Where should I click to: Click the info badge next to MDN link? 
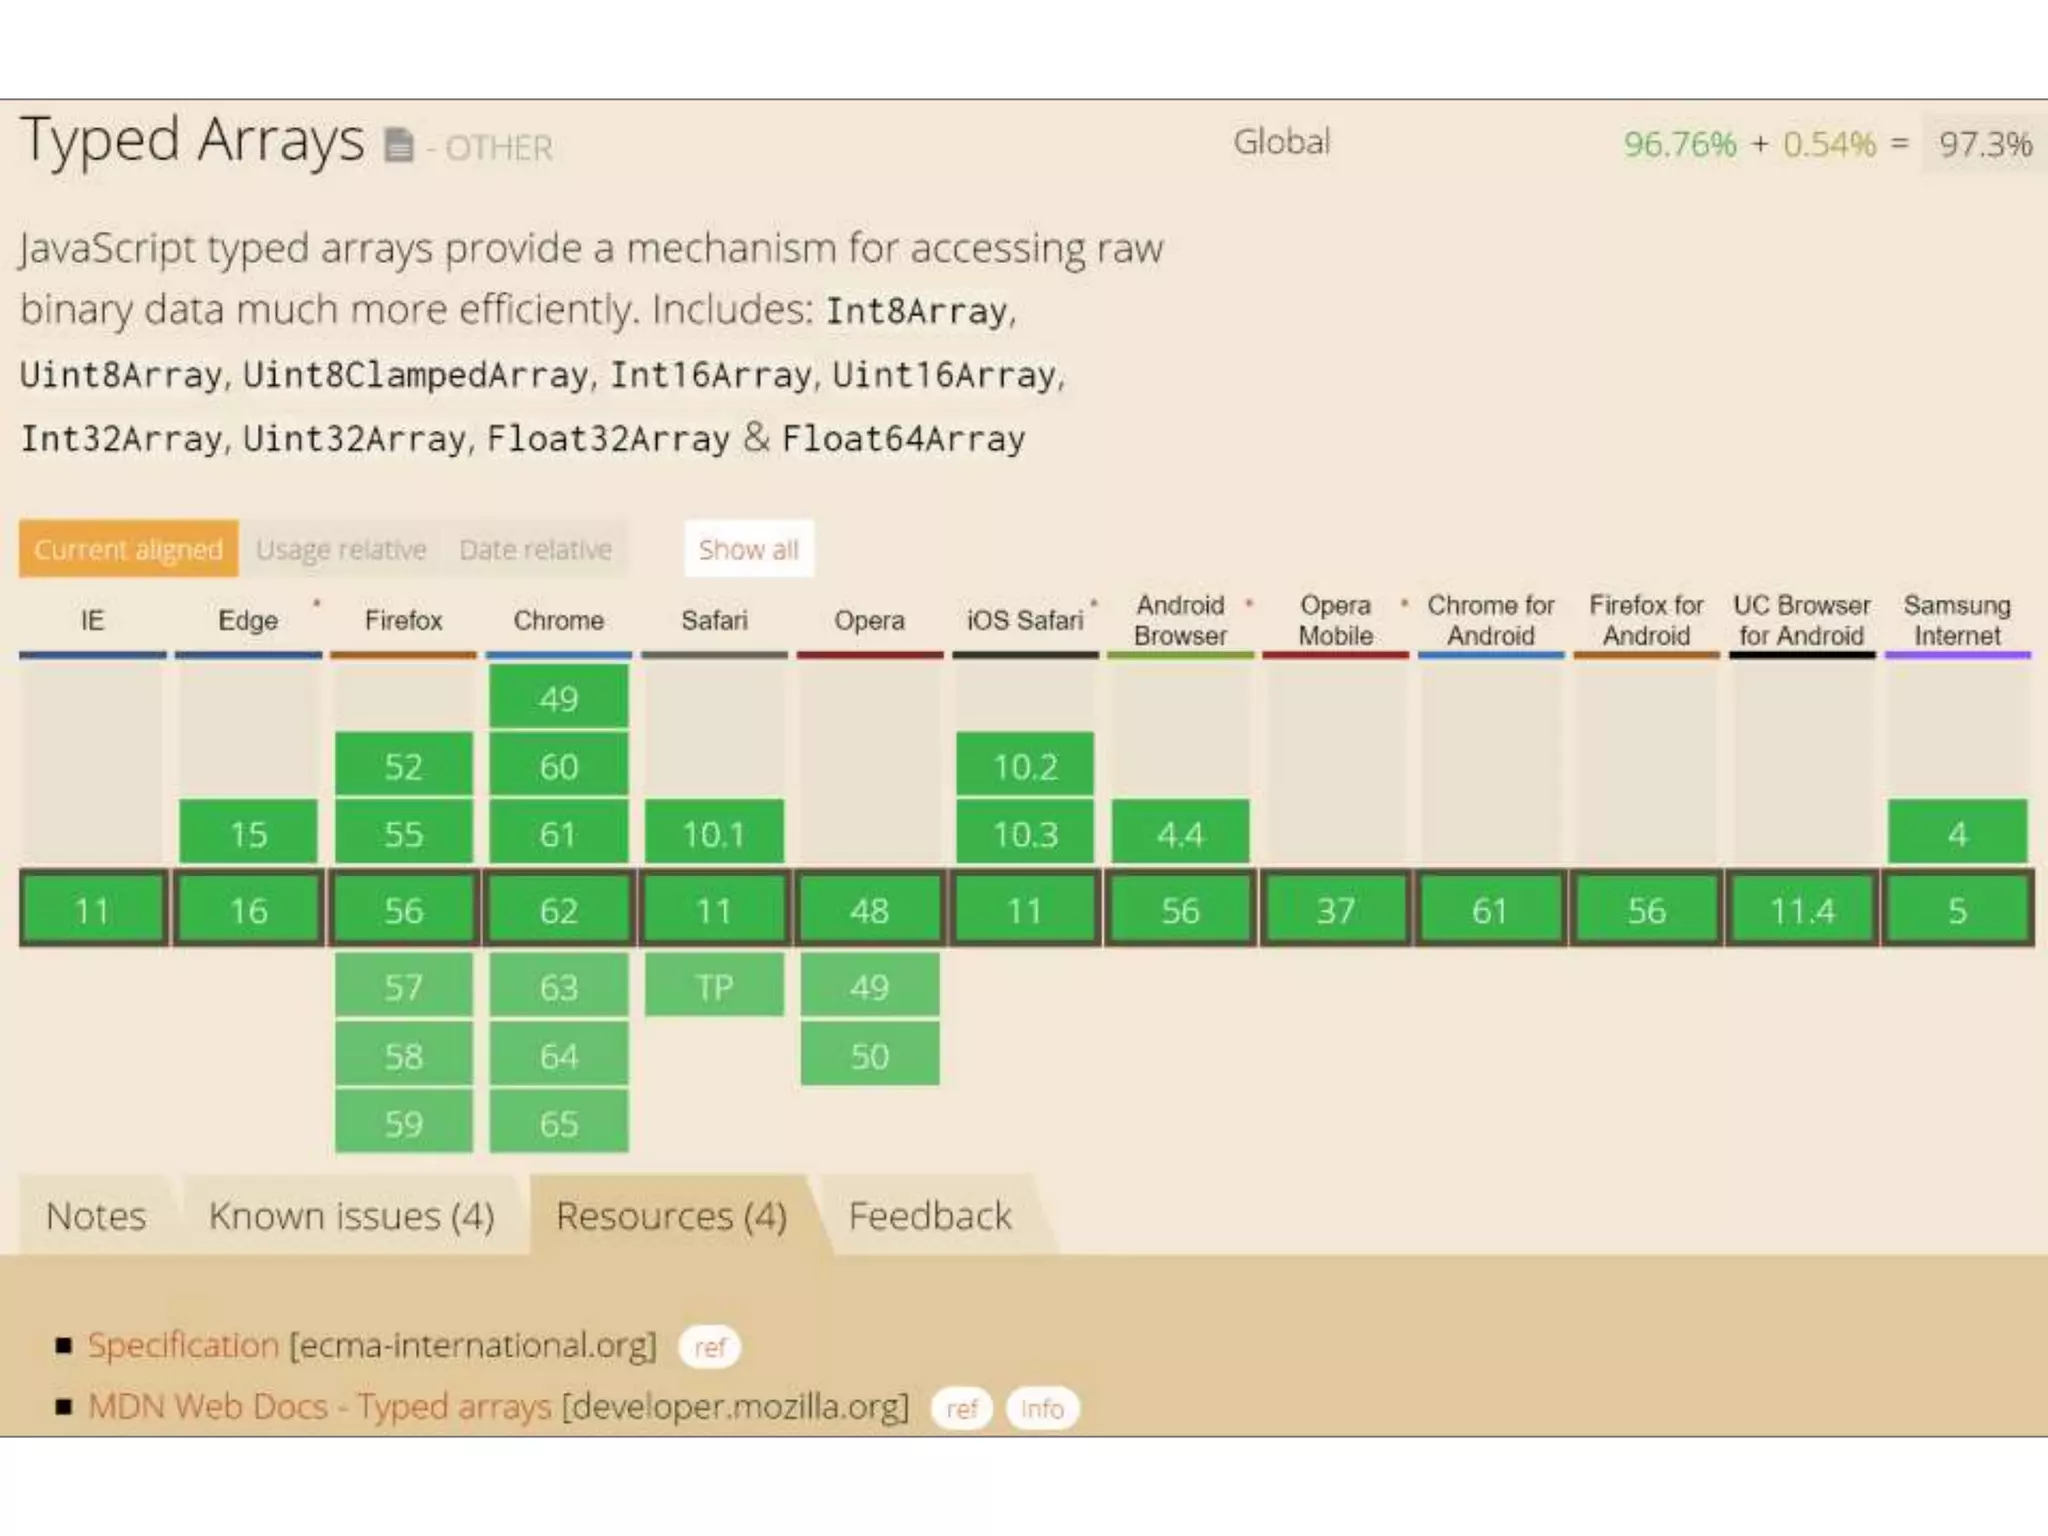tap(1041, 1409)
